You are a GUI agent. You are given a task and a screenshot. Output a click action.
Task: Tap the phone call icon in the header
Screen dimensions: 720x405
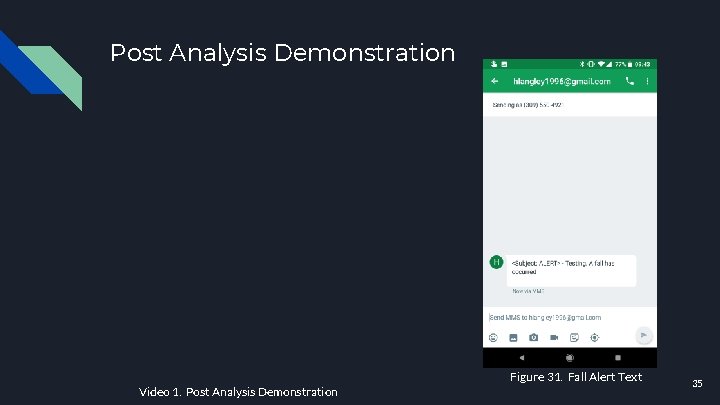point(630,81)
